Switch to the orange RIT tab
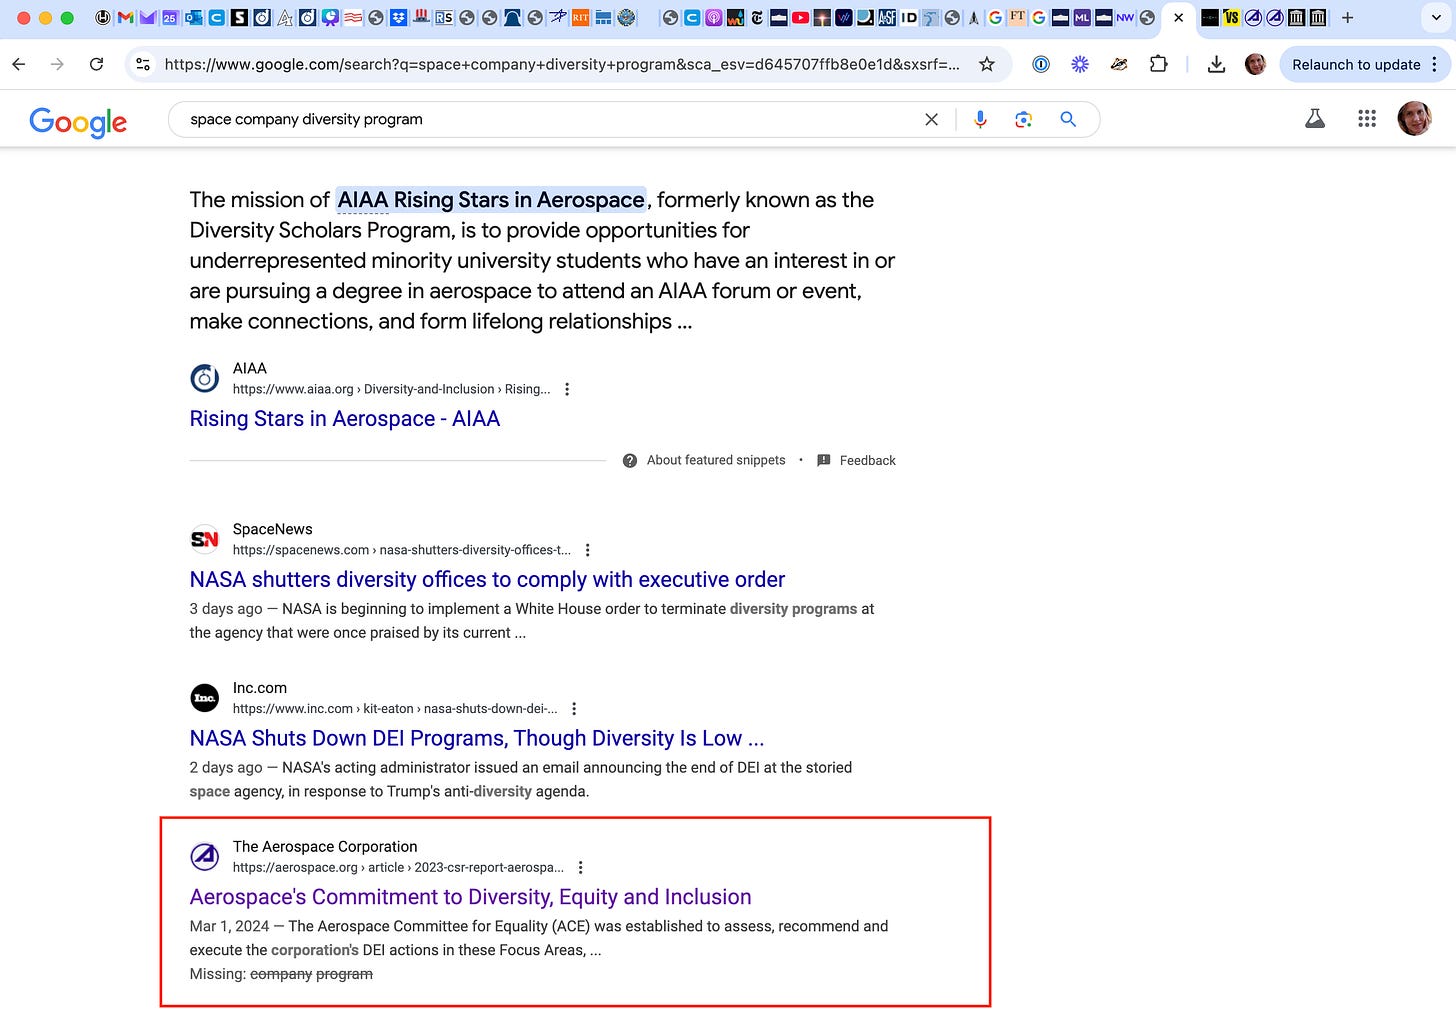Image resolution: width=1456 pixels, height=1034 pixels. 580,17
